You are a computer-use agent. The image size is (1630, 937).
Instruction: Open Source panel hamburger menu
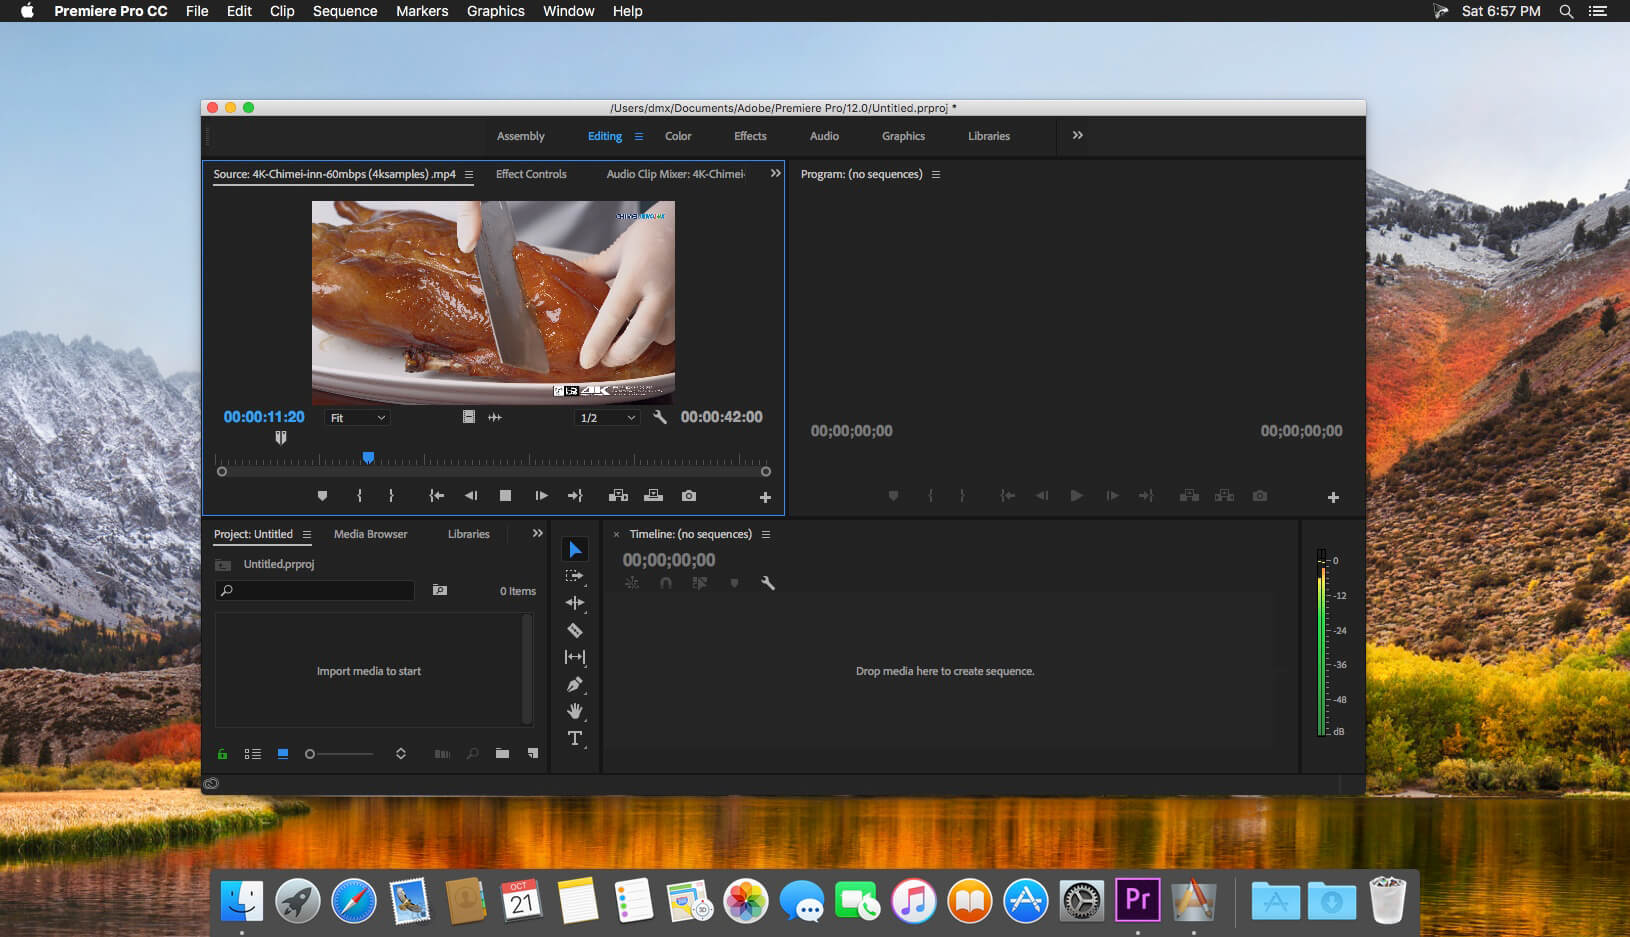[469, 175]
